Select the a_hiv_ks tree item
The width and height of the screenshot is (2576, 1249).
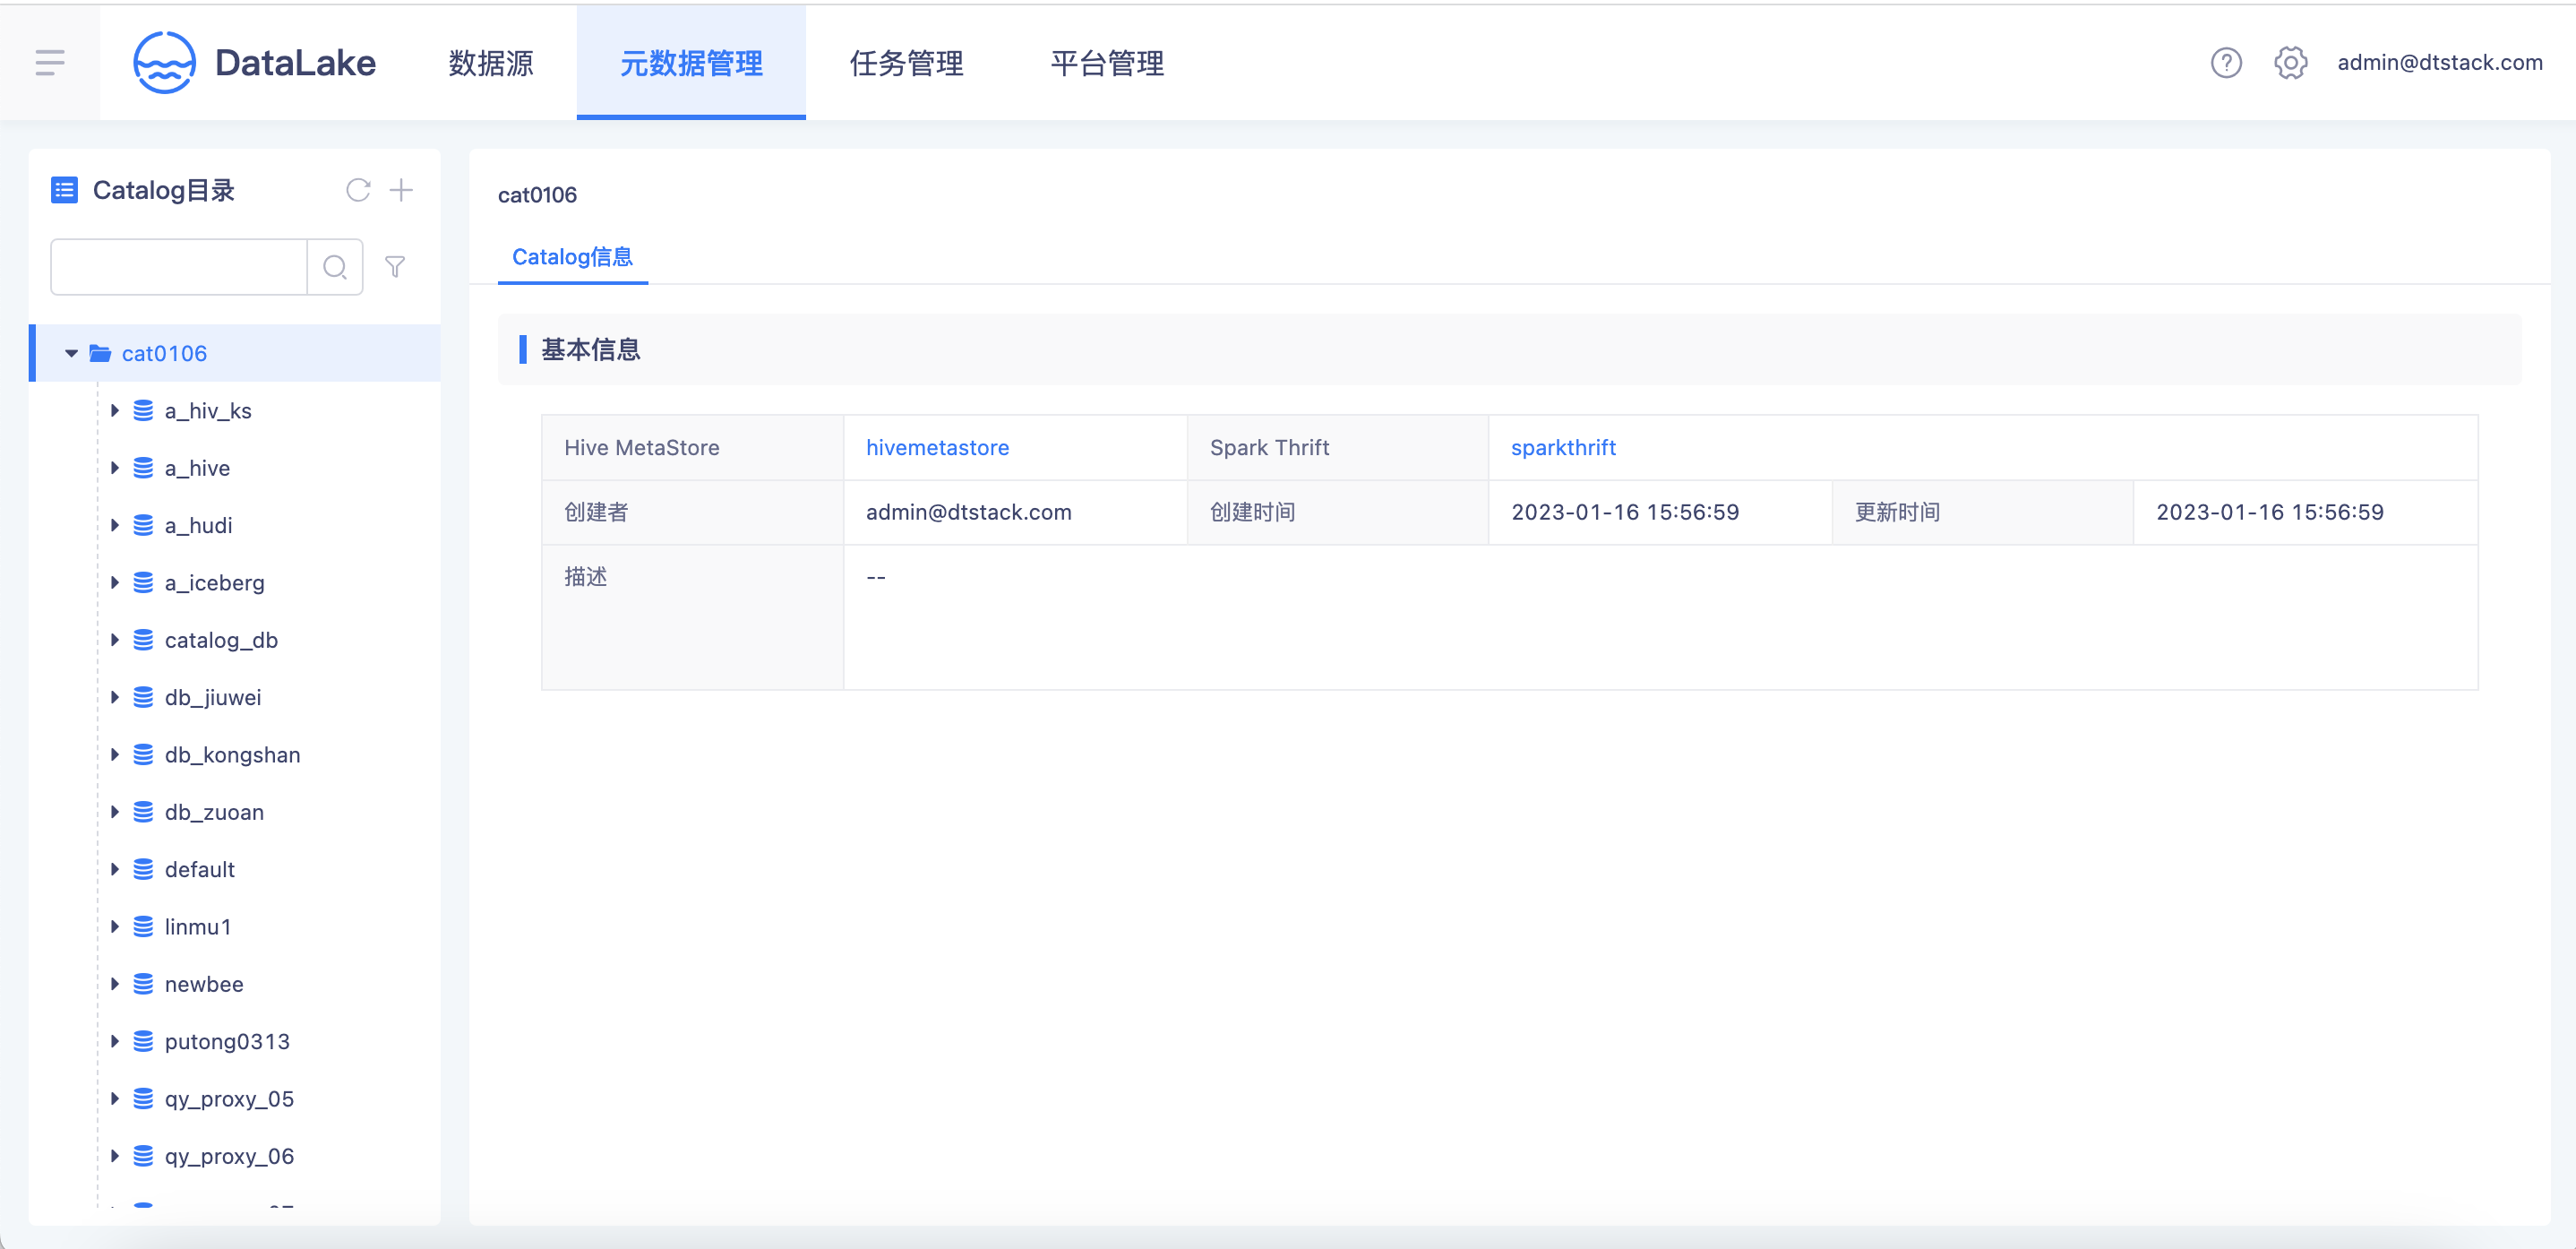[208, 411]
